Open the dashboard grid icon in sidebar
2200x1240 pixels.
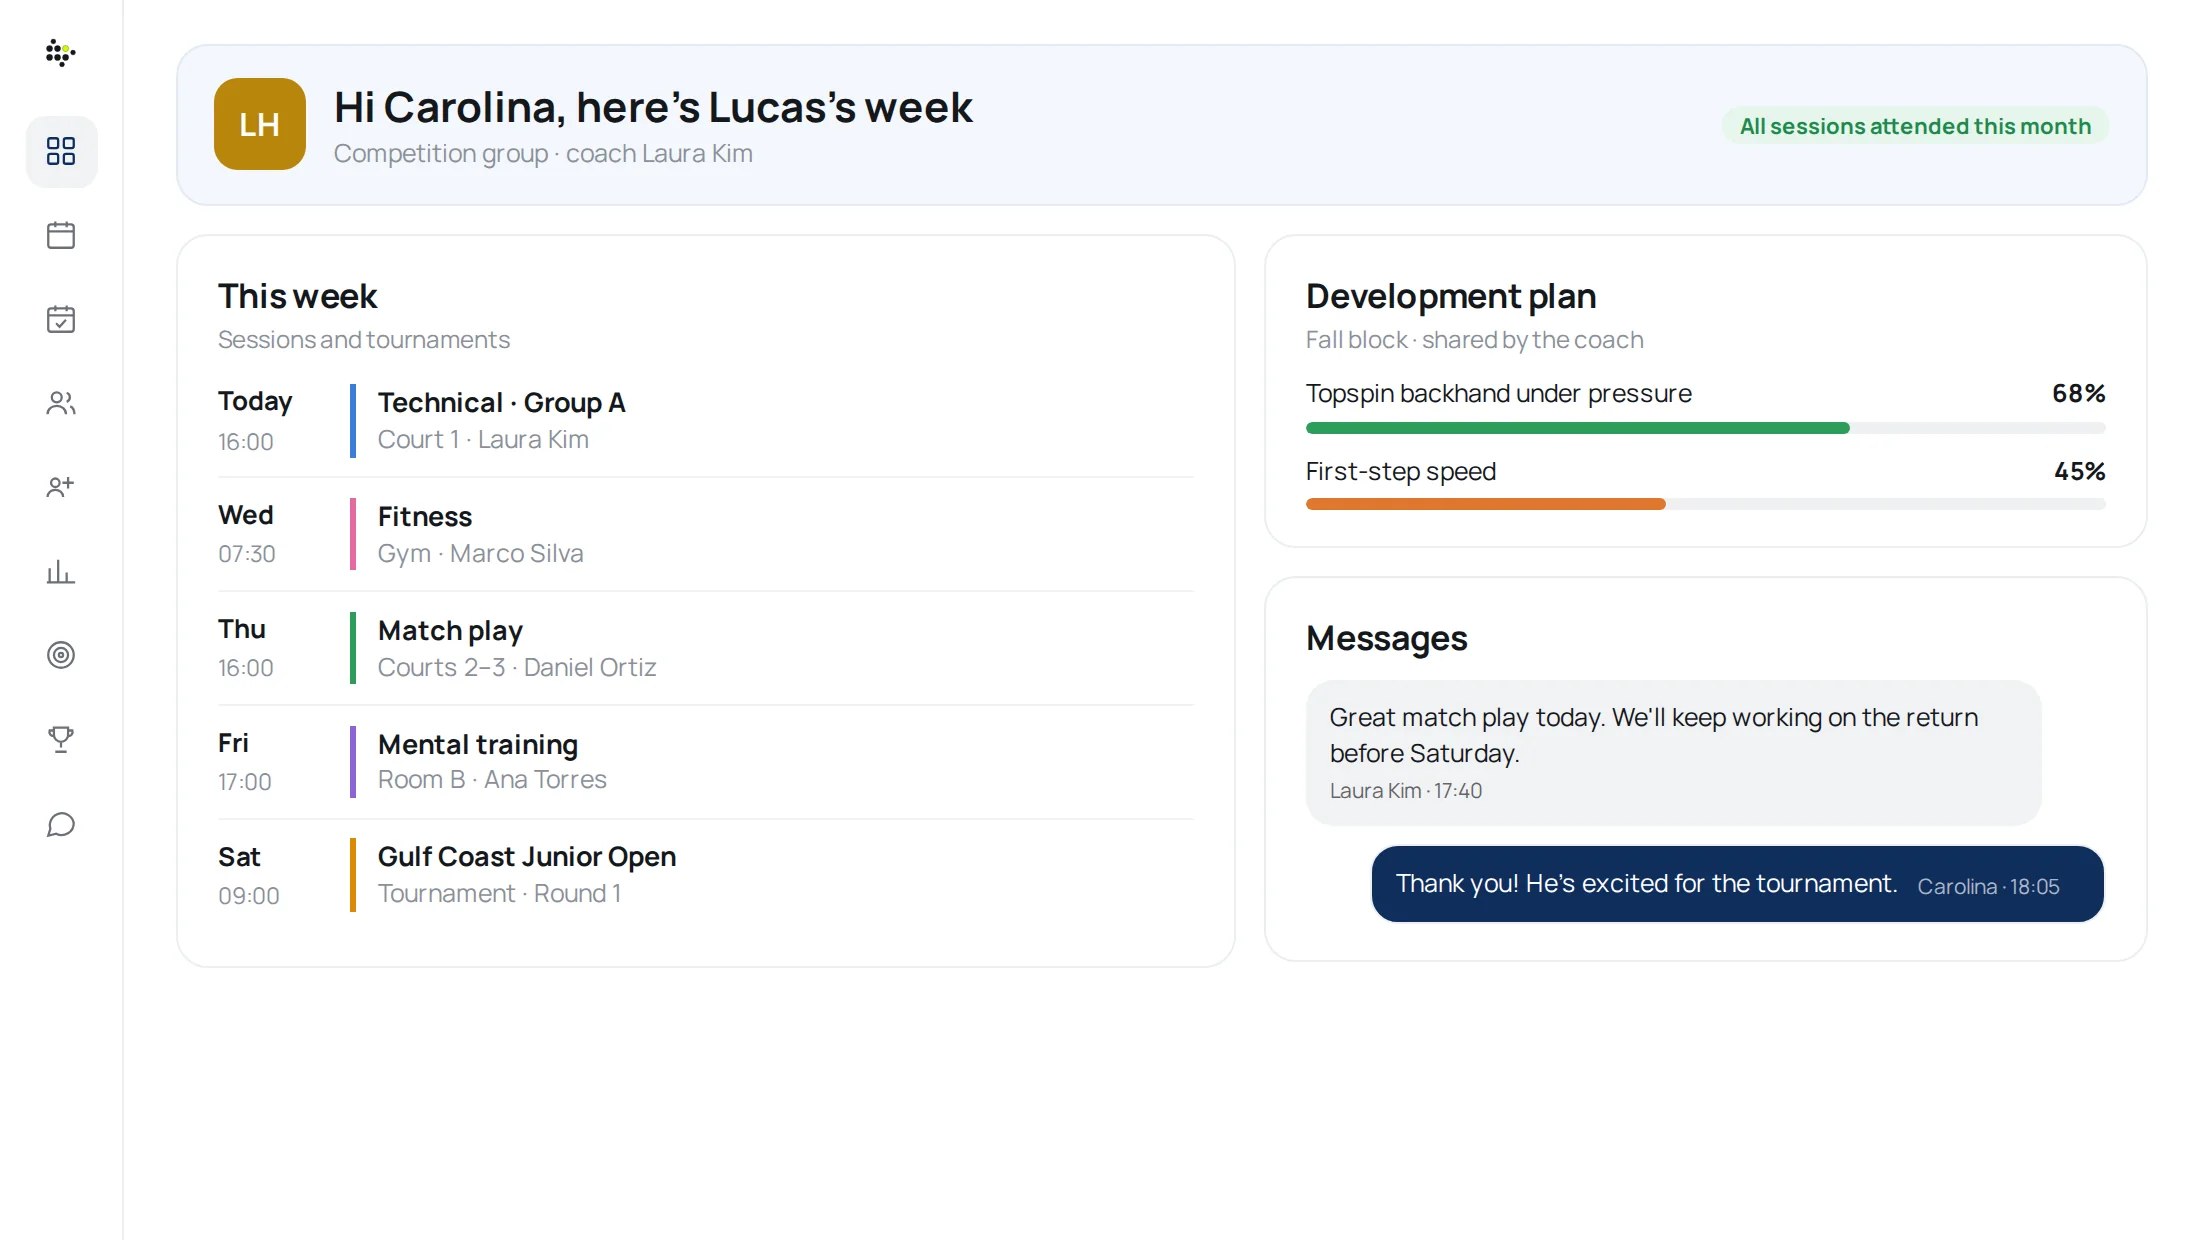[61, 152]
